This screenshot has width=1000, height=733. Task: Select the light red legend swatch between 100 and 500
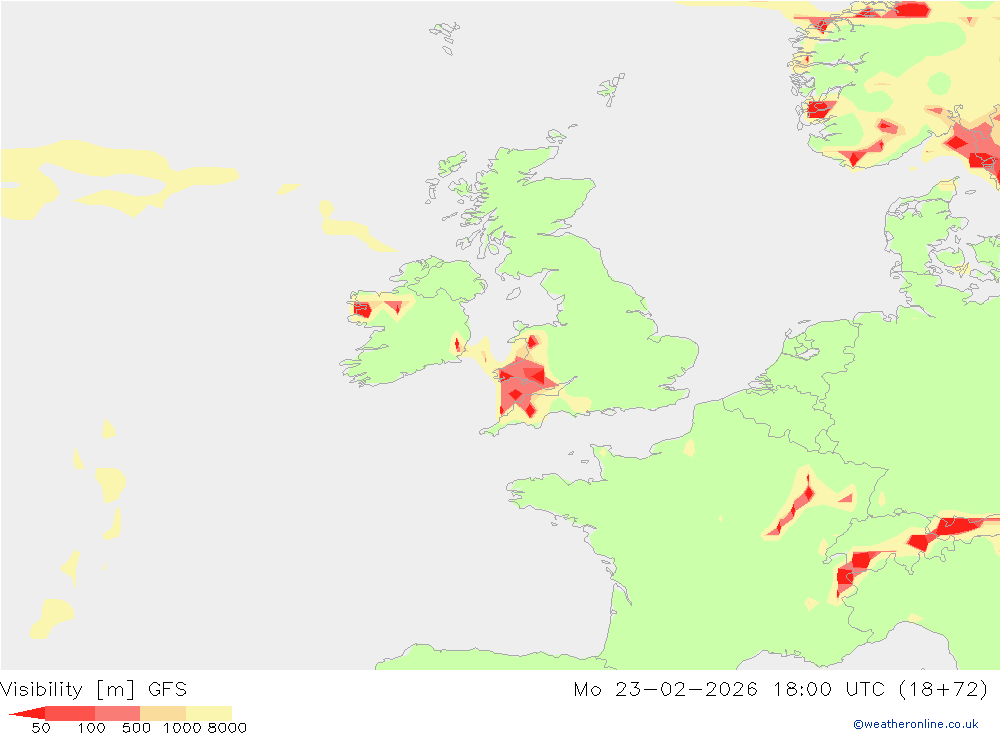click(117, 713)
